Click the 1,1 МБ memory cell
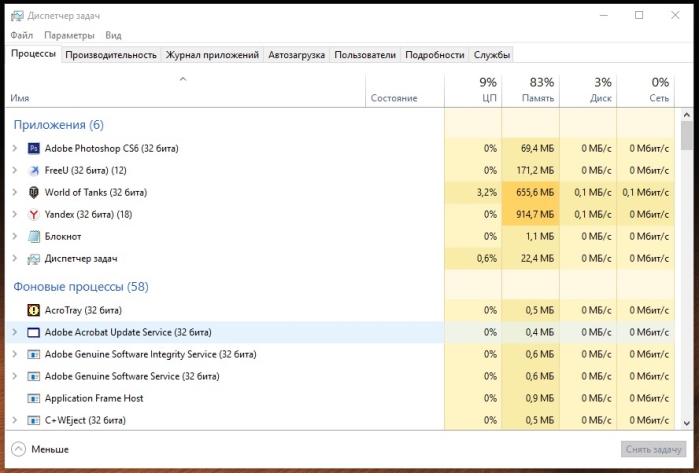 (530, 236)
